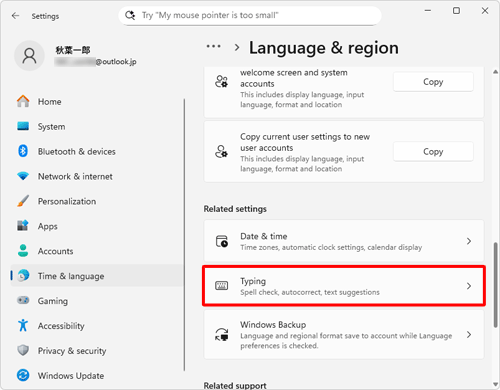Click the Date & time calendar clock icon
Screen dimensions: 500x390
click(222, 241)
